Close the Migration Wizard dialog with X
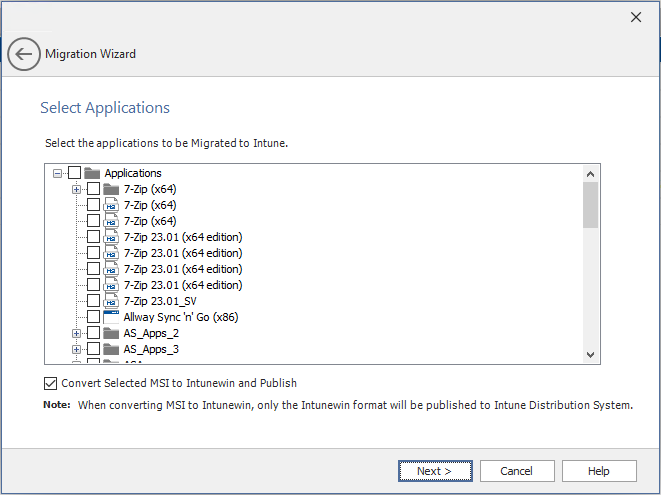This screenshot has height=495, width=661. (x=635, y=17)
